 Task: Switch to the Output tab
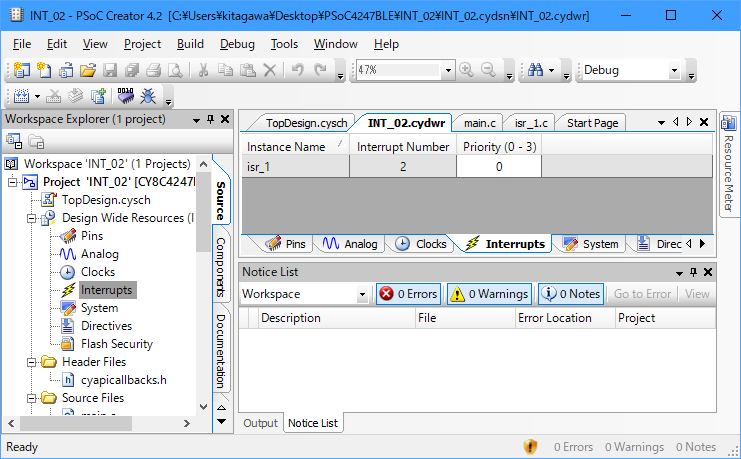click(x=260, y=423)
